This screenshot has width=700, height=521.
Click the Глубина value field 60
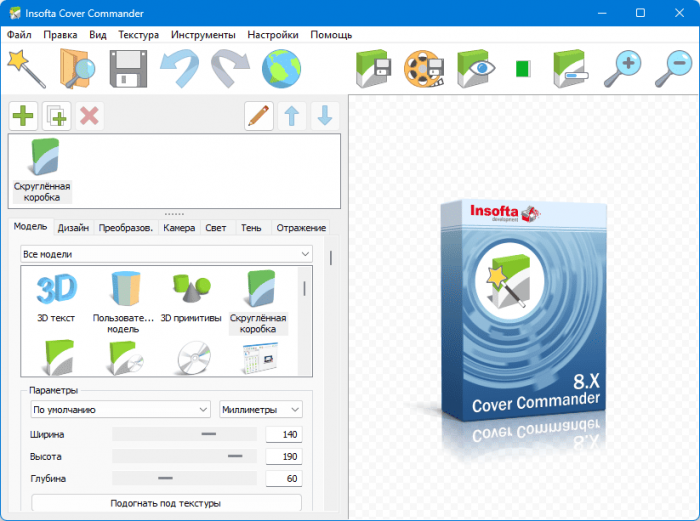[284, 478]
